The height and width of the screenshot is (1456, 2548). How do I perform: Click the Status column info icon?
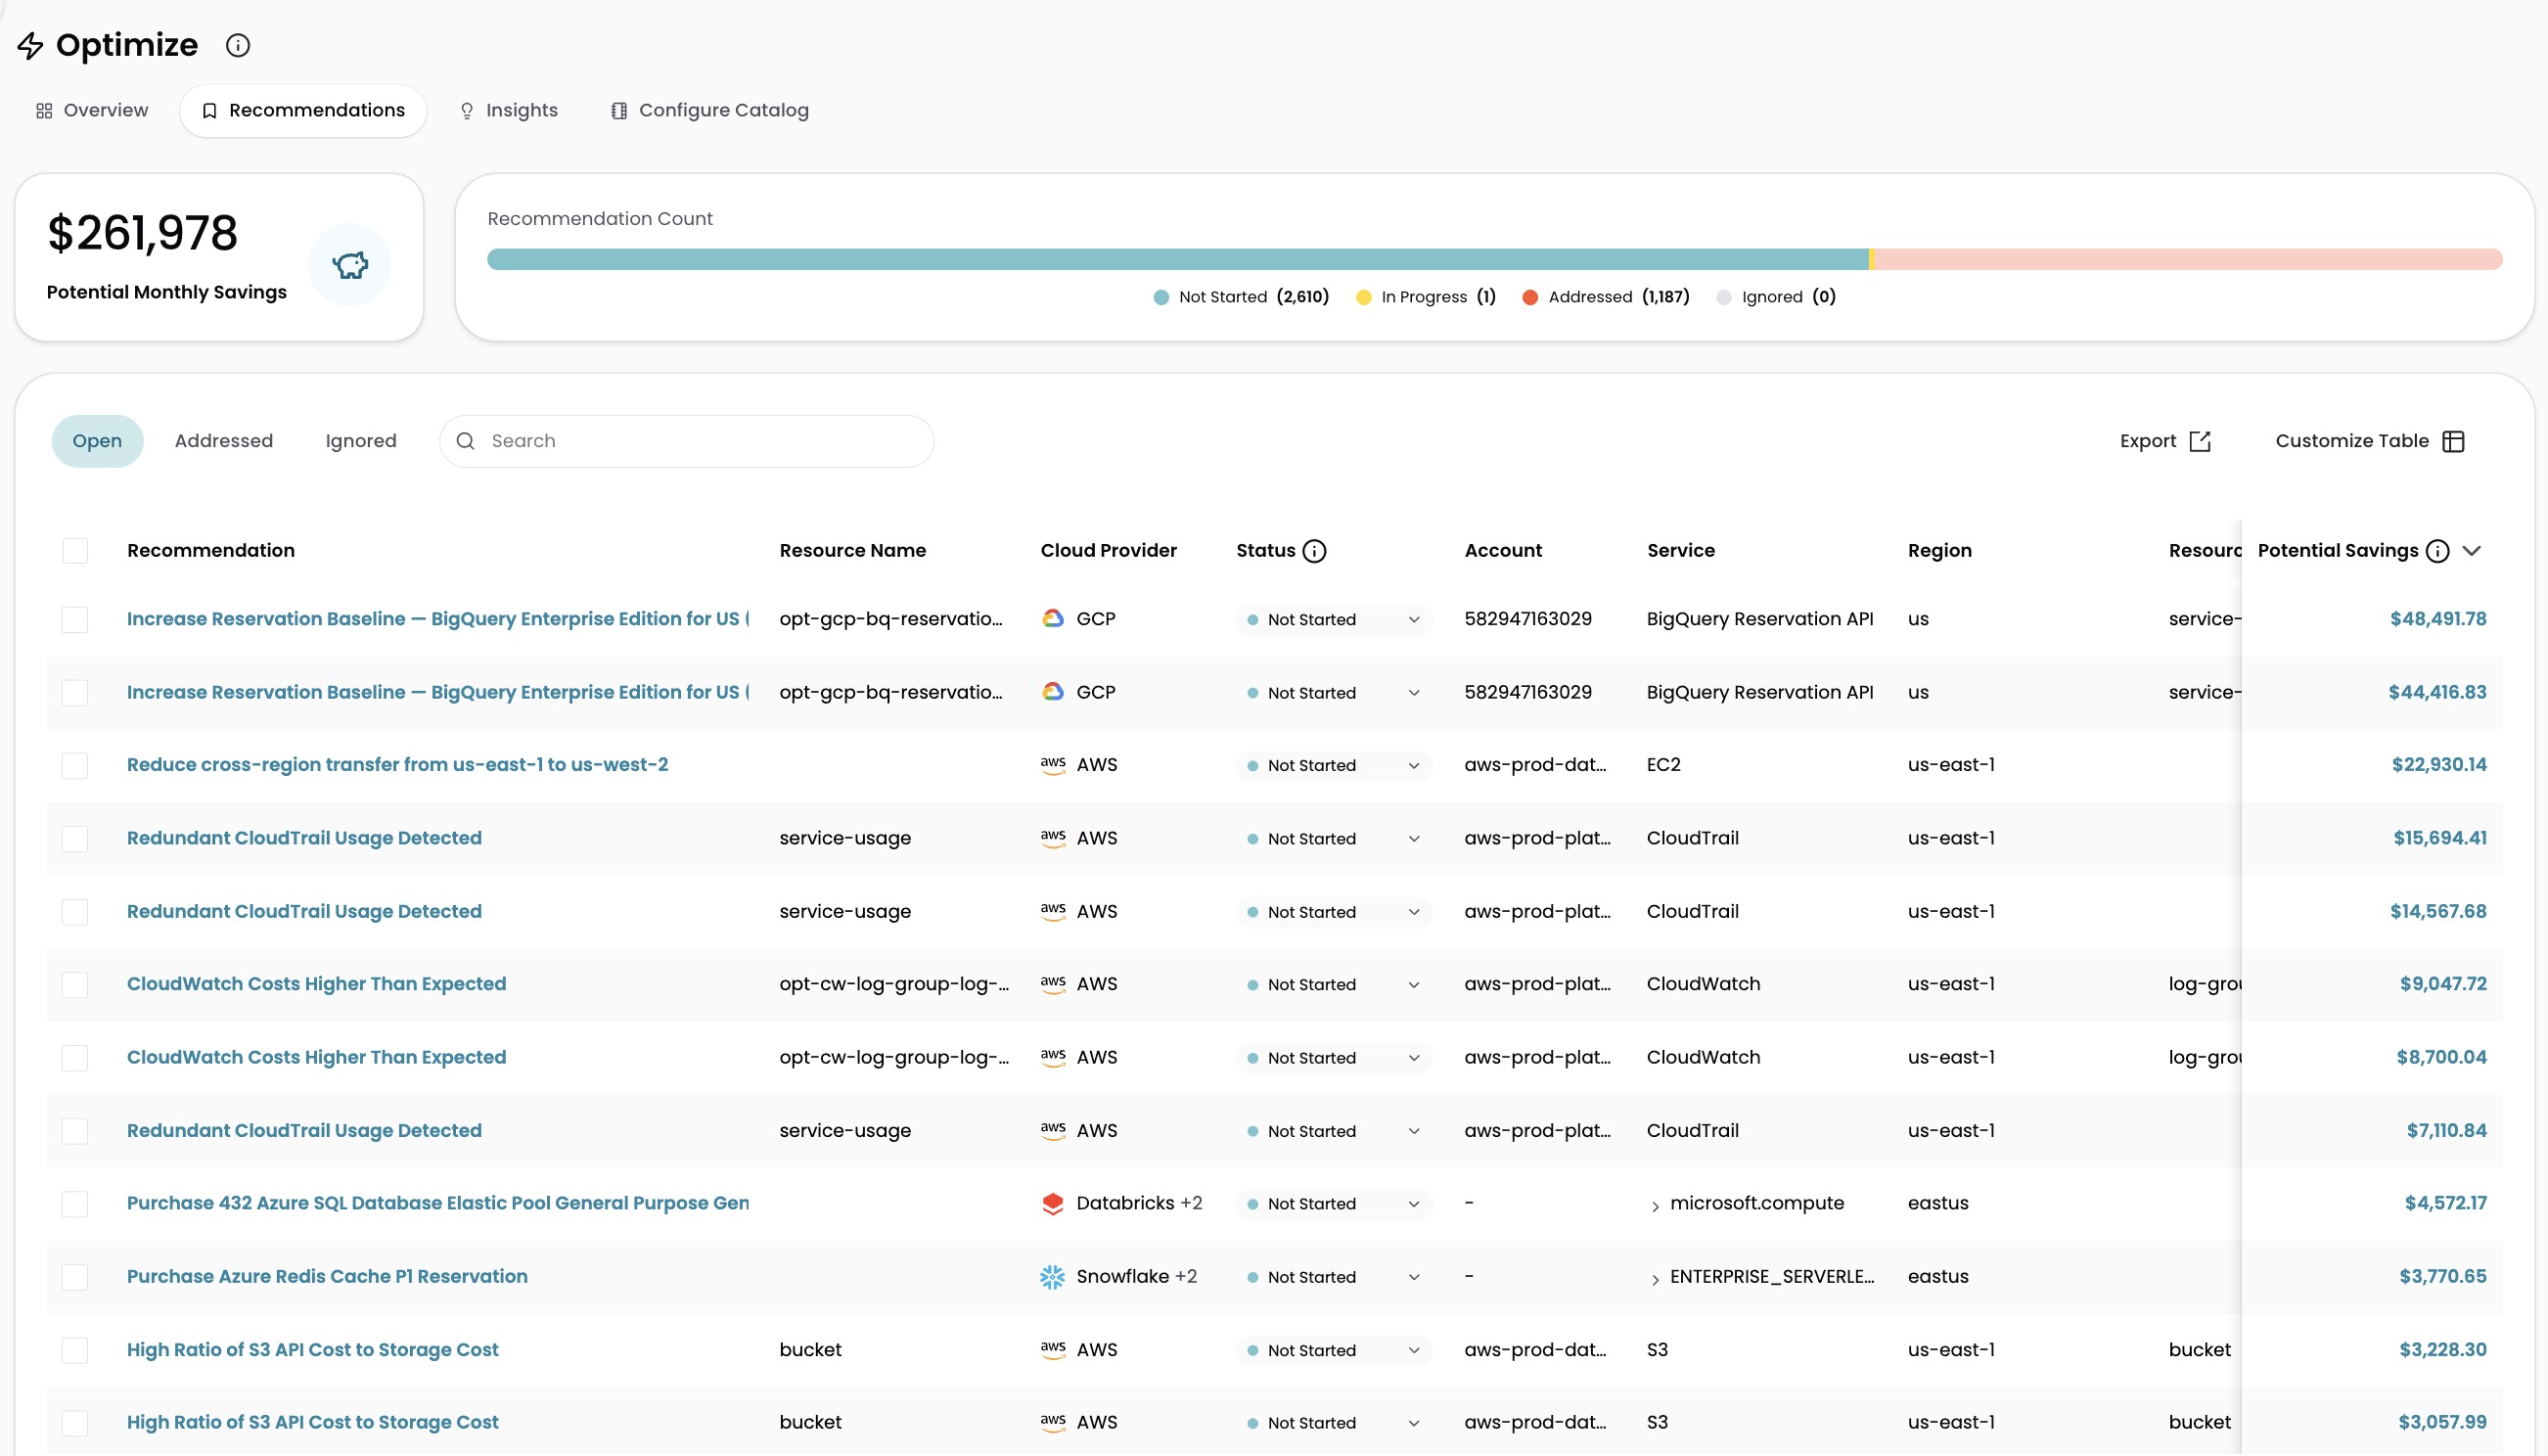click(1315, 551)
